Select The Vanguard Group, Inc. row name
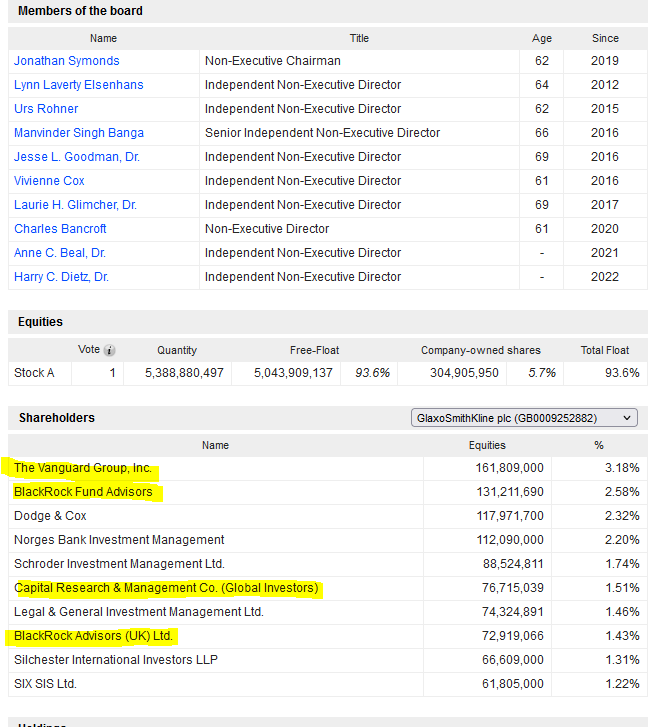This screenshot has width=662, height=727. (83, 468)
